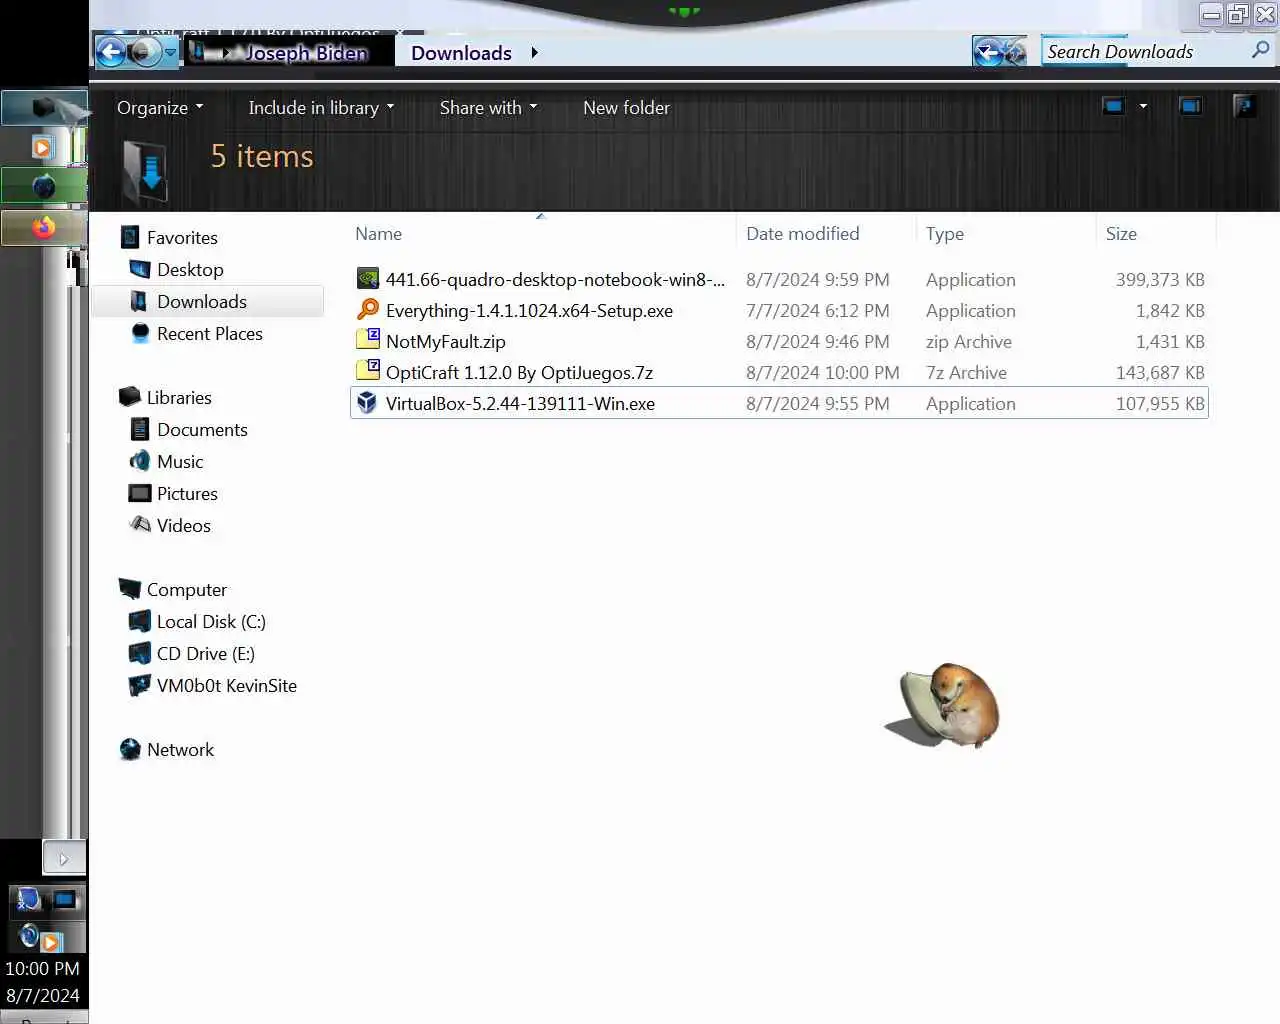Select Libraries in navigation pane
The image size is (1280, 1024).
[179, 397]
